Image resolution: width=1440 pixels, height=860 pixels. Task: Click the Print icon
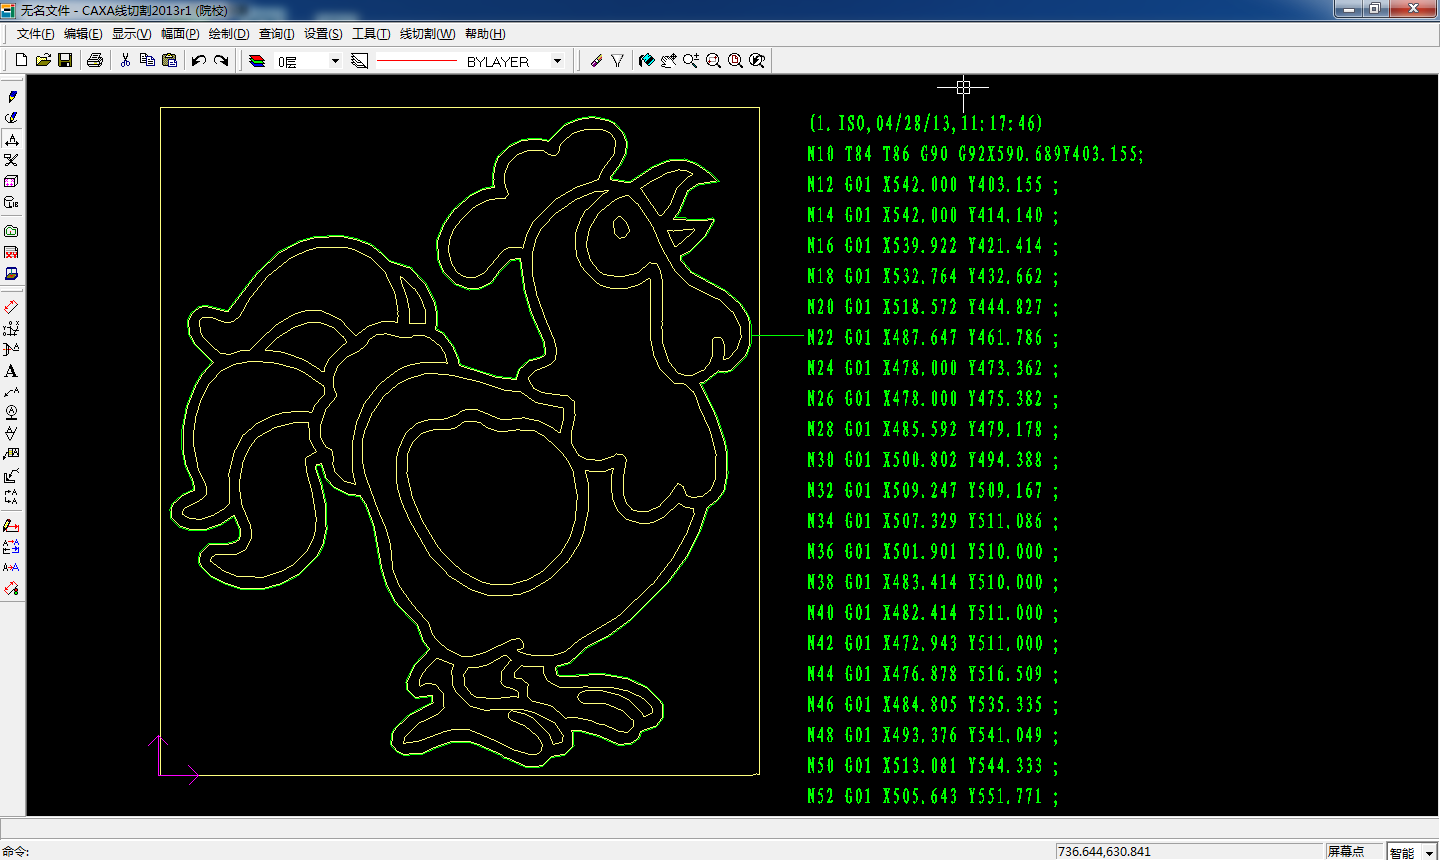[x=95, y=61]
